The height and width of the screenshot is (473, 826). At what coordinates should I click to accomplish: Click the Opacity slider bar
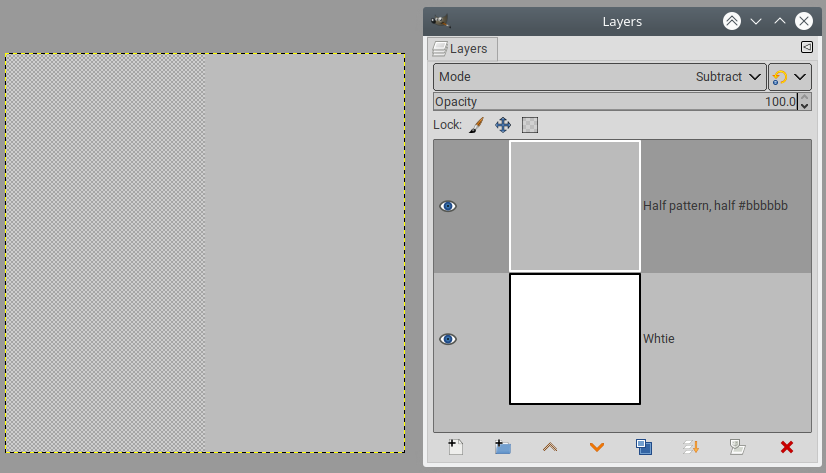pyautogui.click(x=615, y=102)
